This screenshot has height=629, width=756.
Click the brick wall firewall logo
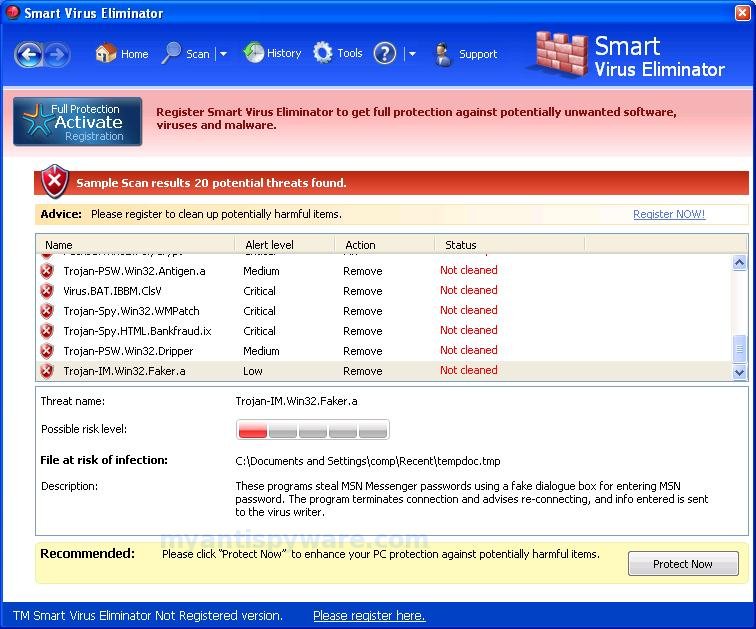tap(561, 54)
